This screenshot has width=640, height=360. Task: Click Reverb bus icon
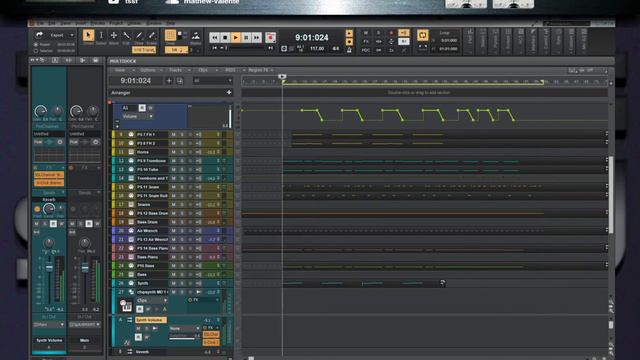click(129, 351)
